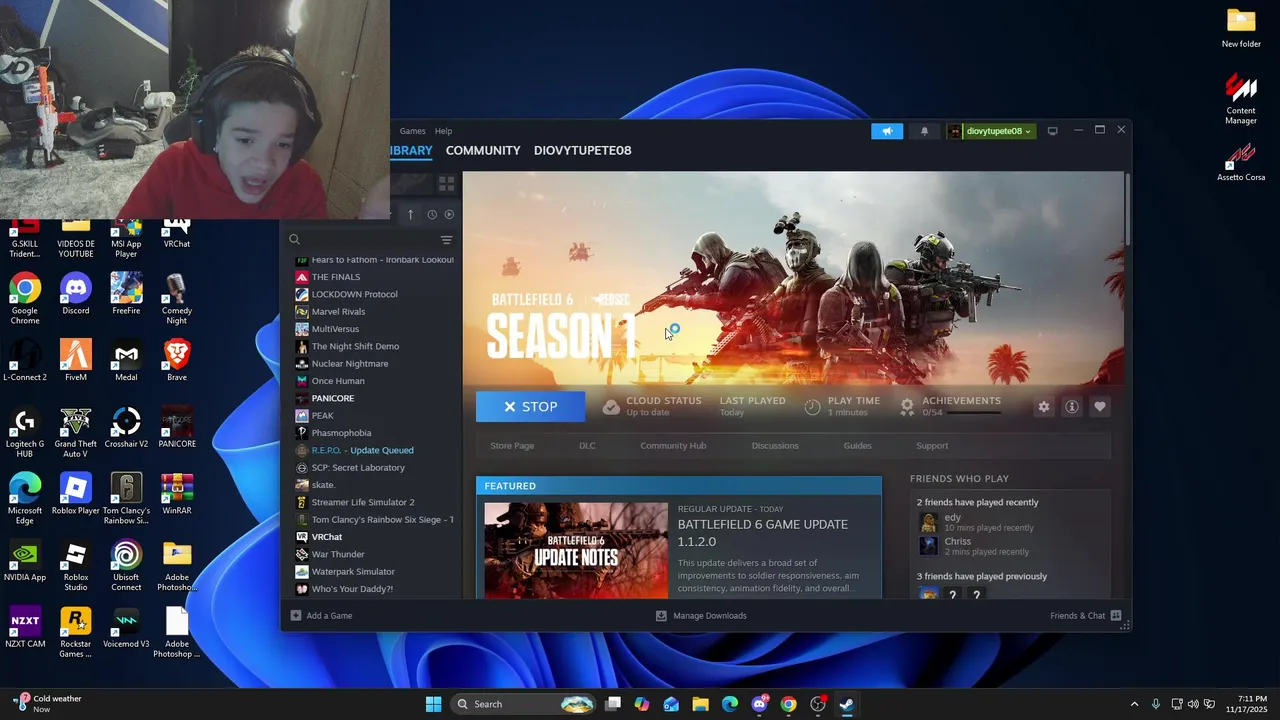Open WinRAR desktop shortcut
1280x720 pixels.
(x=177, y=494)
